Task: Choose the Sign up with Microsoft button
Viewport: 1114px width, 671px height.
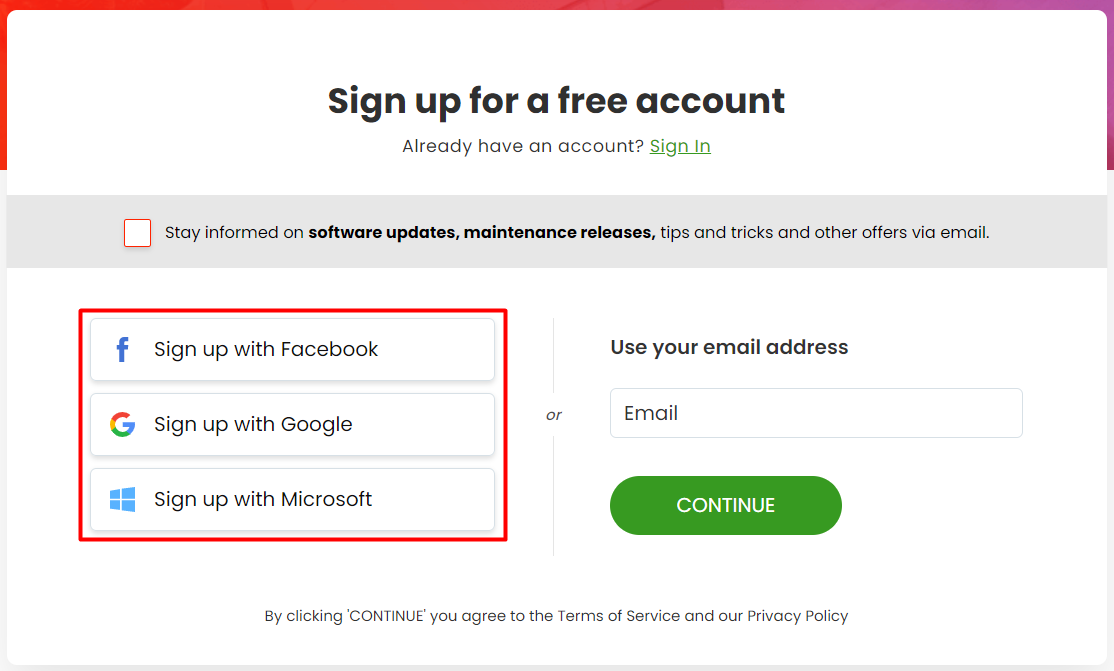Action: (292, 499)
